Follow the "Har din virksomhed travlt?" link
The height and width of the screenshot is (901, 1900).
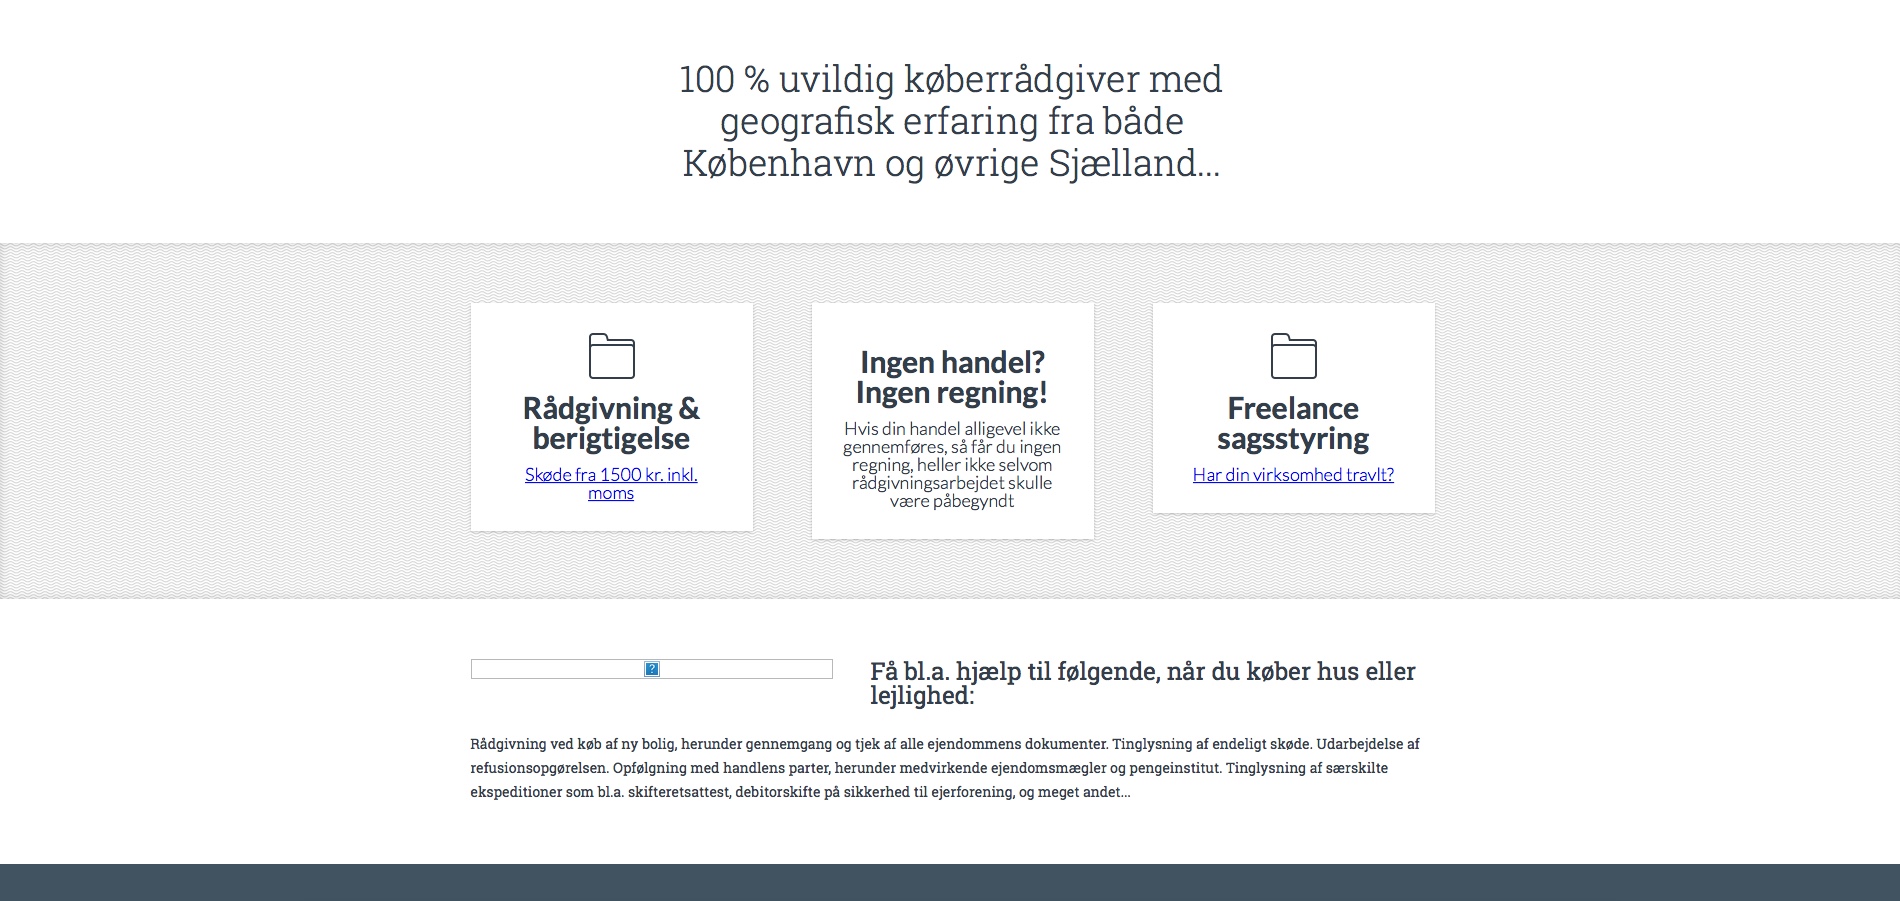(x=1293, y=475)
